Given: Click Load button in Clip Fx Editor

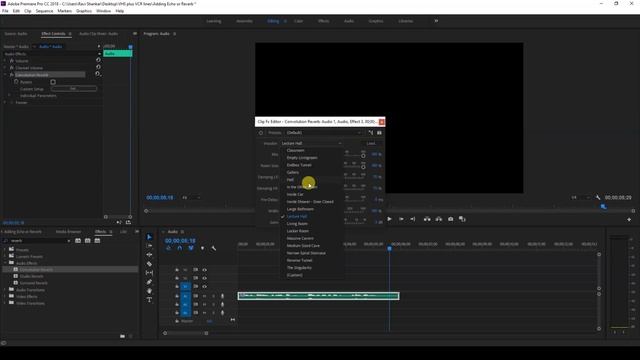Looking at the screenshot, I should tap(371, 144).
